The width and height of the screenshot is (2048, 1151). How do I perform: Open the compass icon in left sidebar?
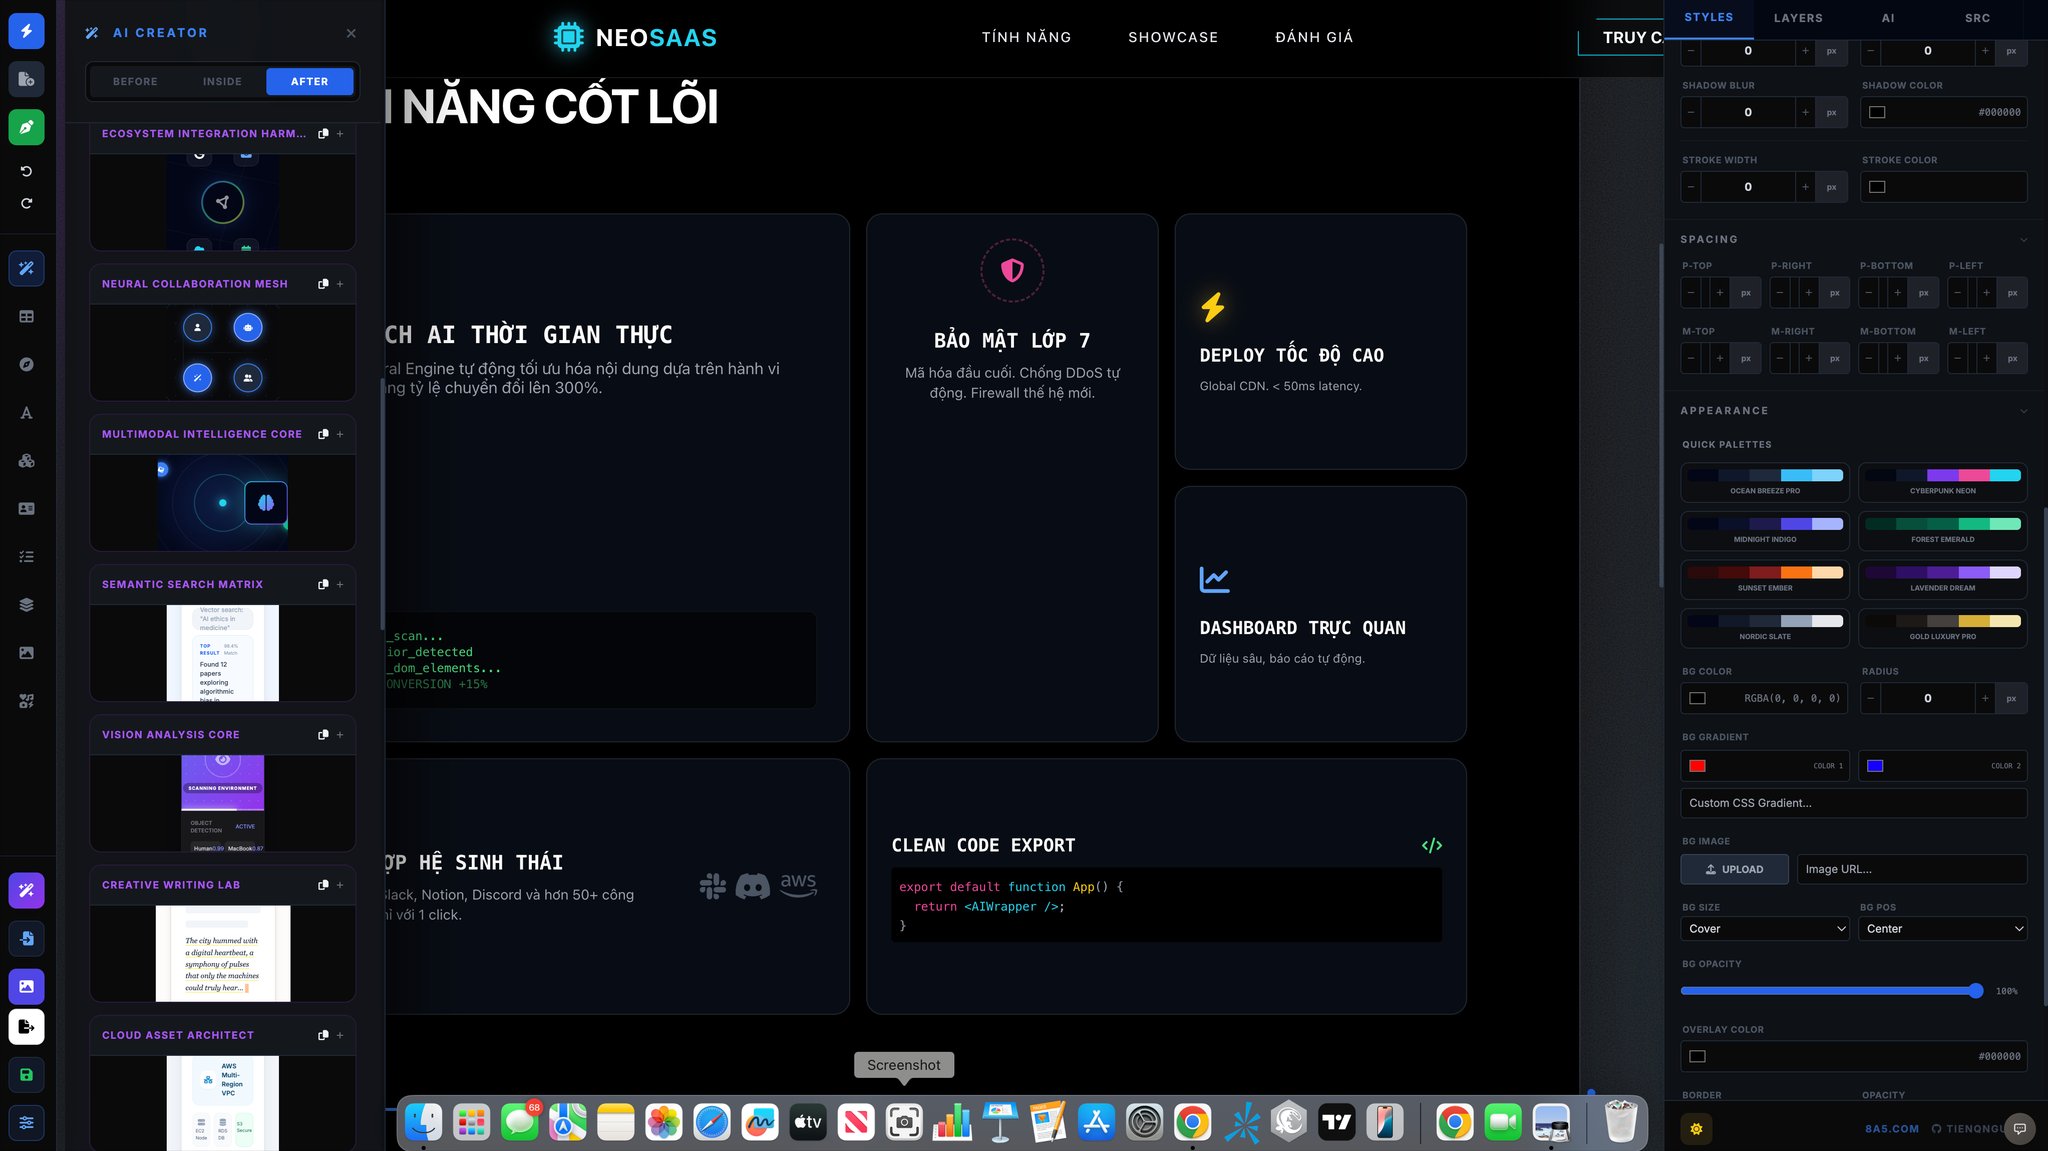(26, 364)
